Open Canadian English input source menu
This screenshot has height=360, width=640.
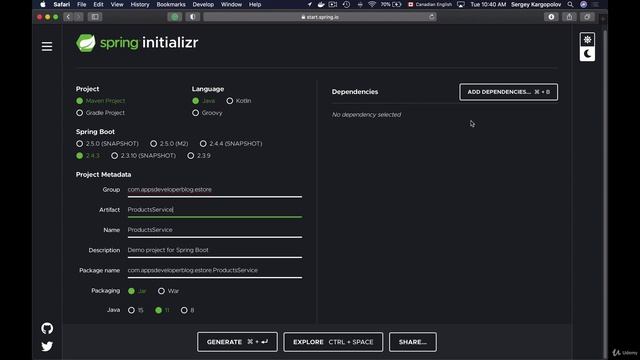(x=429, y=4)
